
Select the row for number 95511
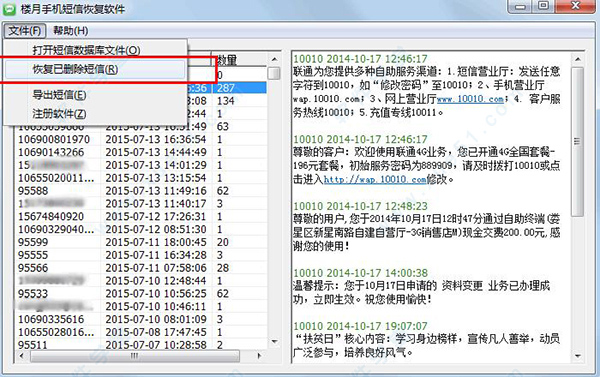(x=142, y=345)
